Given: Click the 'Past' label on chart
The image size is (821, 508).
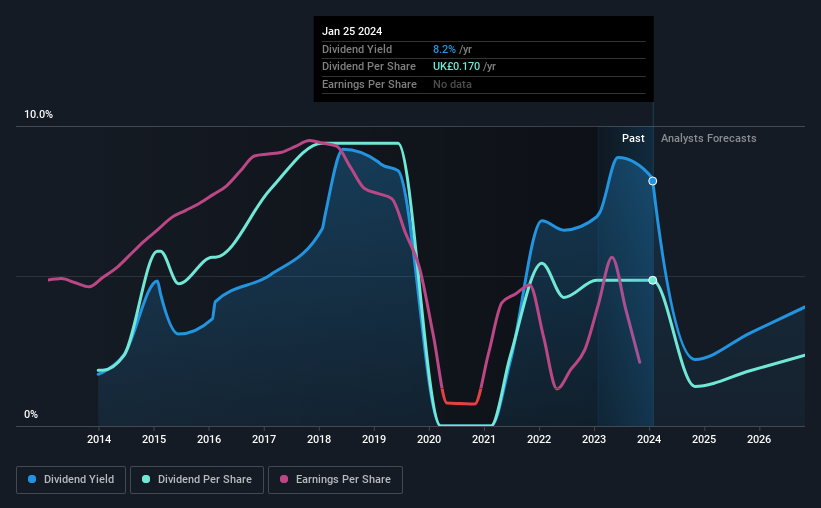Looking at the screenshot, I should click(633, 138).
